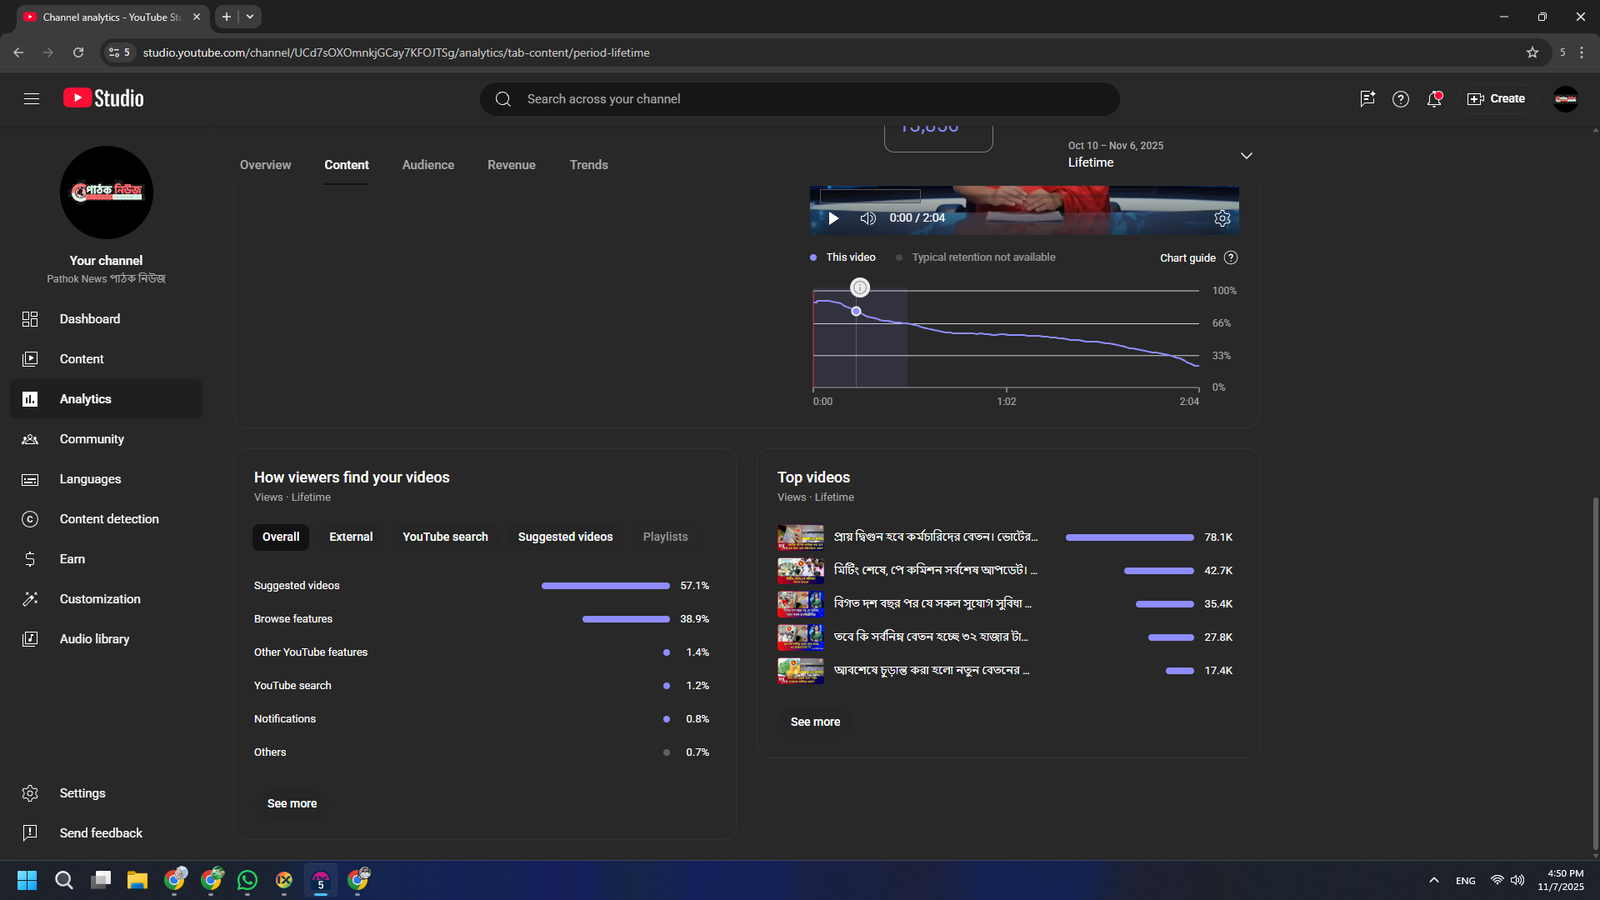Switch to the Audience tab
This screenshot has height=900, width=1600.
pyautogui.click(x=428, y=165)
